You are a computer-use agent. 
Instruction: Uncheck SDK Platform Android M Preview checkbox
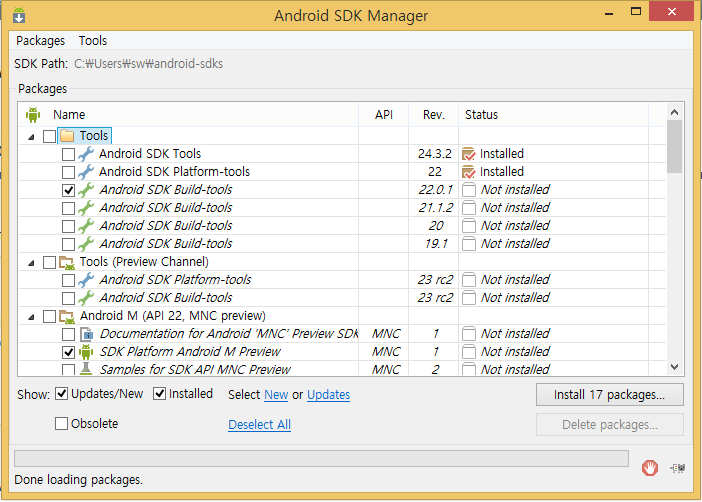point(68,352)
